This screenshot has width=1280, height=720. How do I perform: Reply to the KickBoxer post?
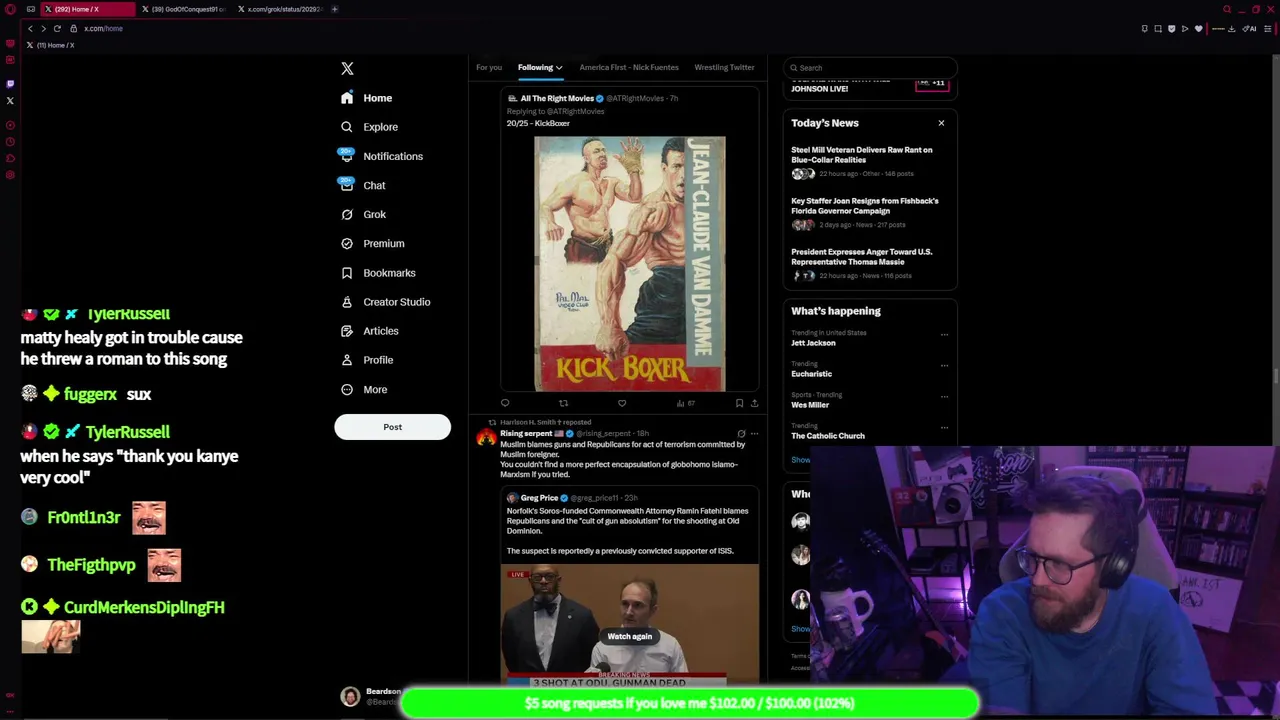(x=505, y=403)
